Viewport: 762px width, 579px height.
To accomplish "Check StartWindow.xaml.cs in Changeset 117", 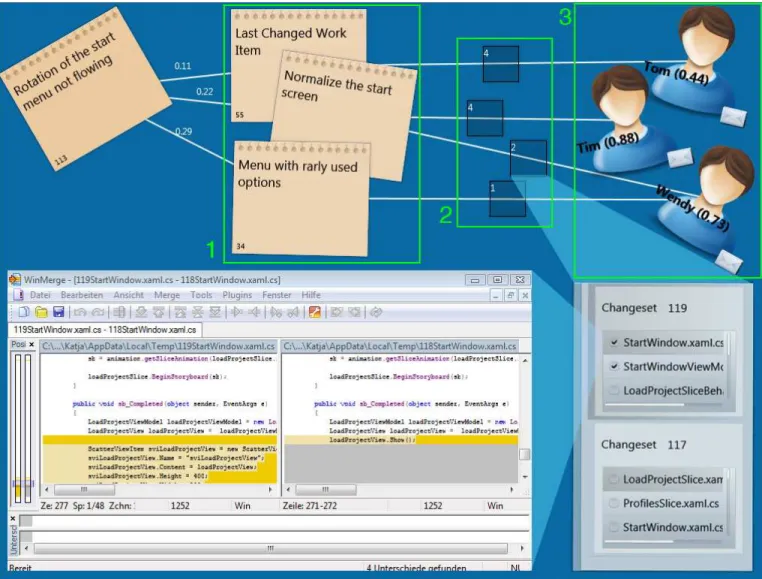I will pyautogui.click(x=614, y=527).
